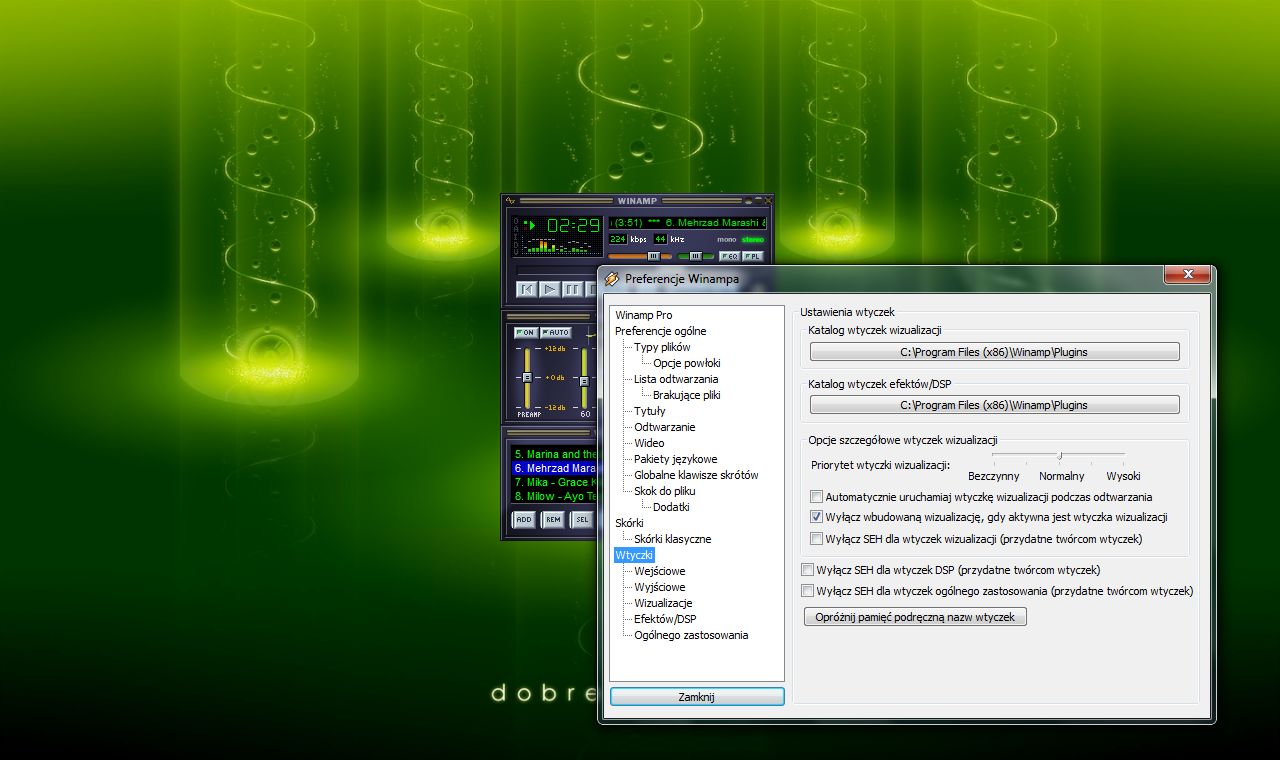Click the playlist SEL button
Viewport: 1280px width, 760px height.
point(582,519)
